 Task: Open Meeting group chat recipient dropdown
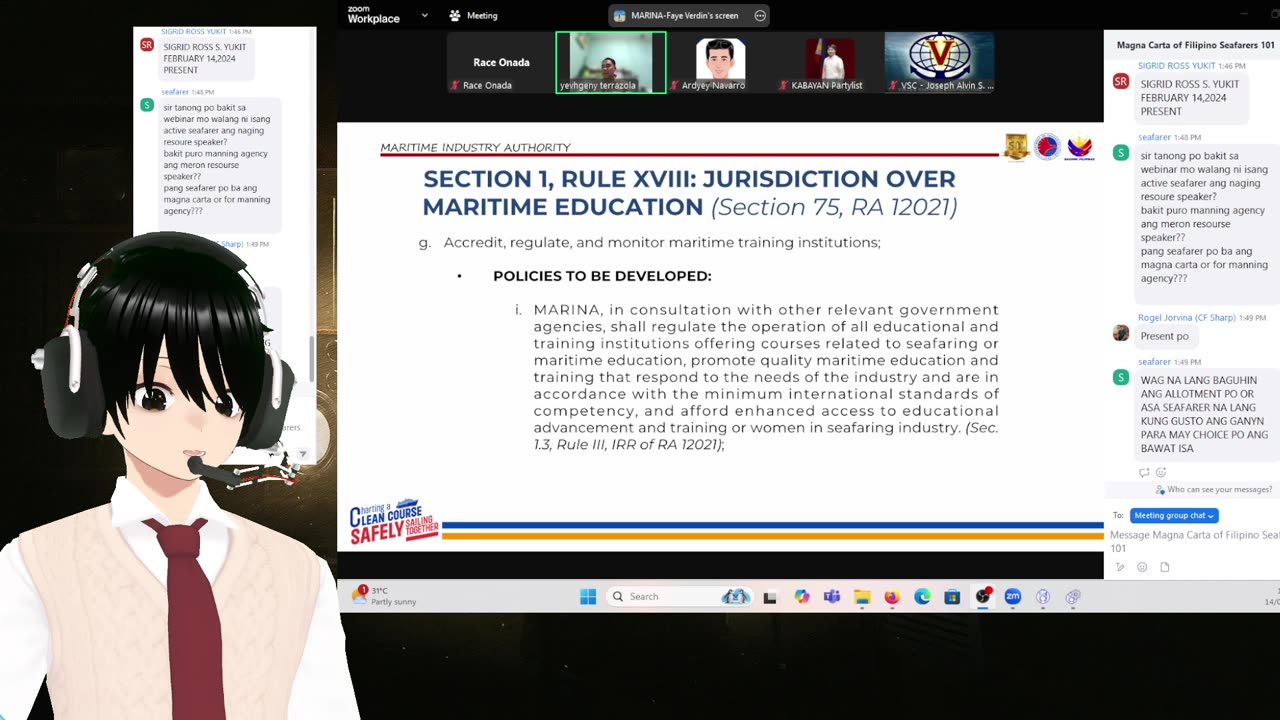coord(1174,515)
